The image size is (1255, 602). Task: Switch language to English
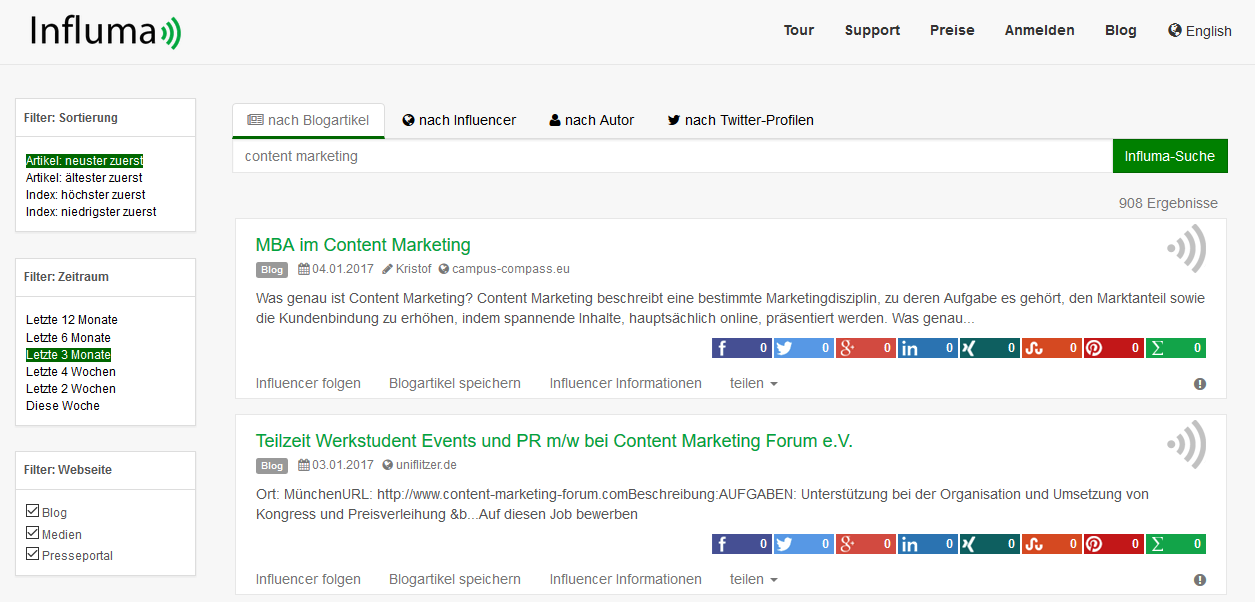1200,31
